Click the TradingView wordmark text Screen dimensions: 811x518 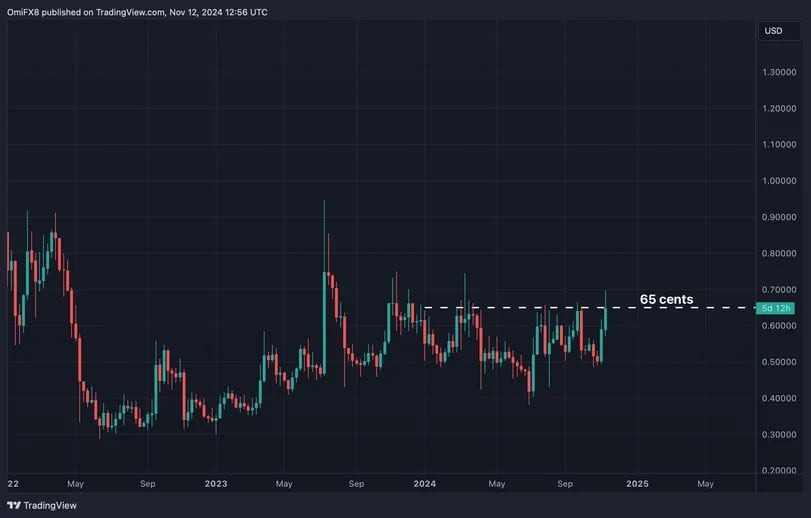50,506
